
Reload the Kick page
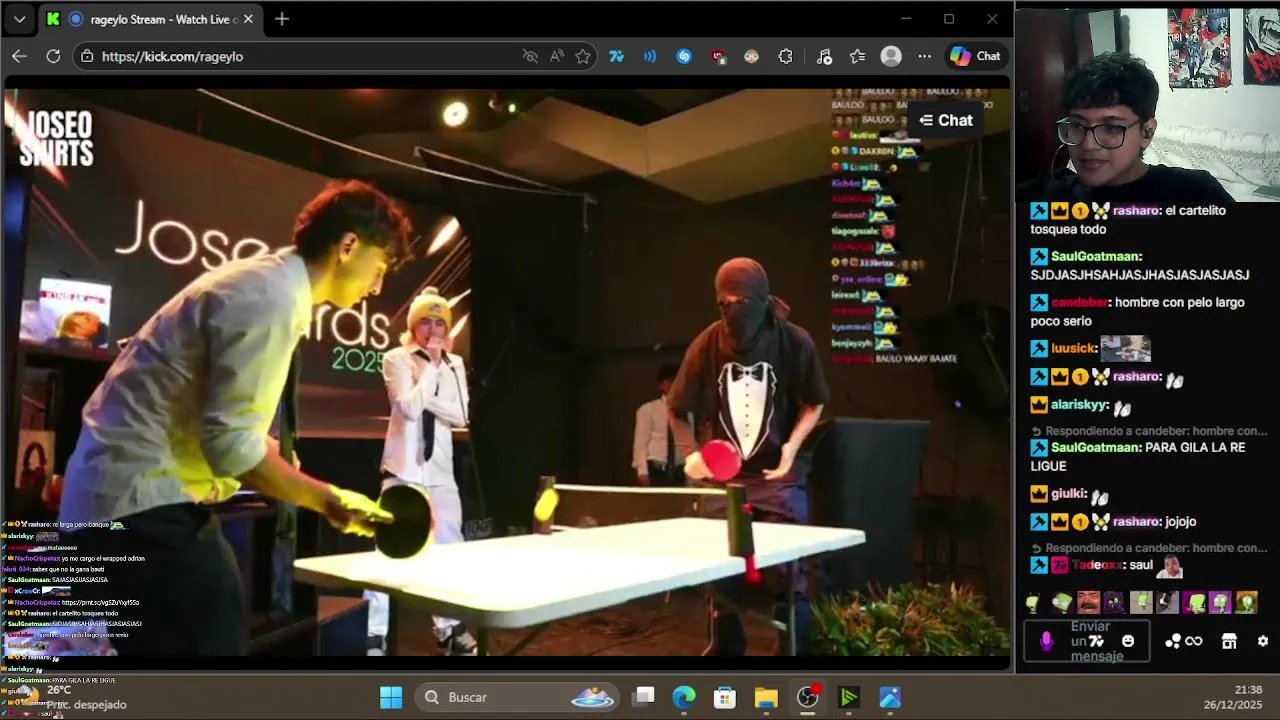pos(53,56)
